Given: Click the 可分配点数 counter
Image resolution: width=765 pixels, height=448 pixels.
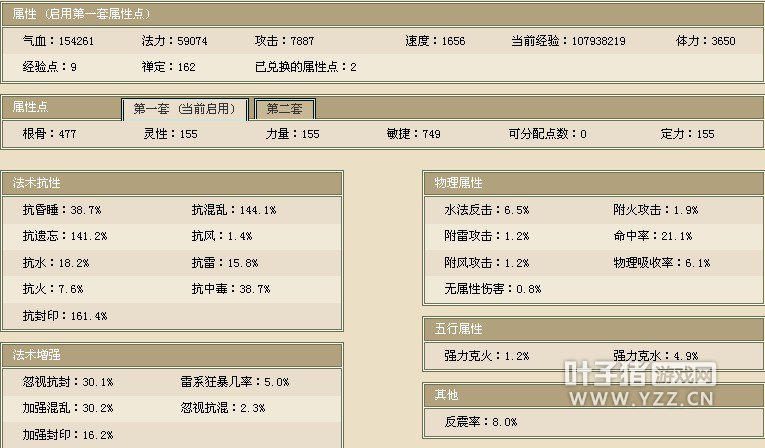Looking at the screenshot, I should 547,134.
